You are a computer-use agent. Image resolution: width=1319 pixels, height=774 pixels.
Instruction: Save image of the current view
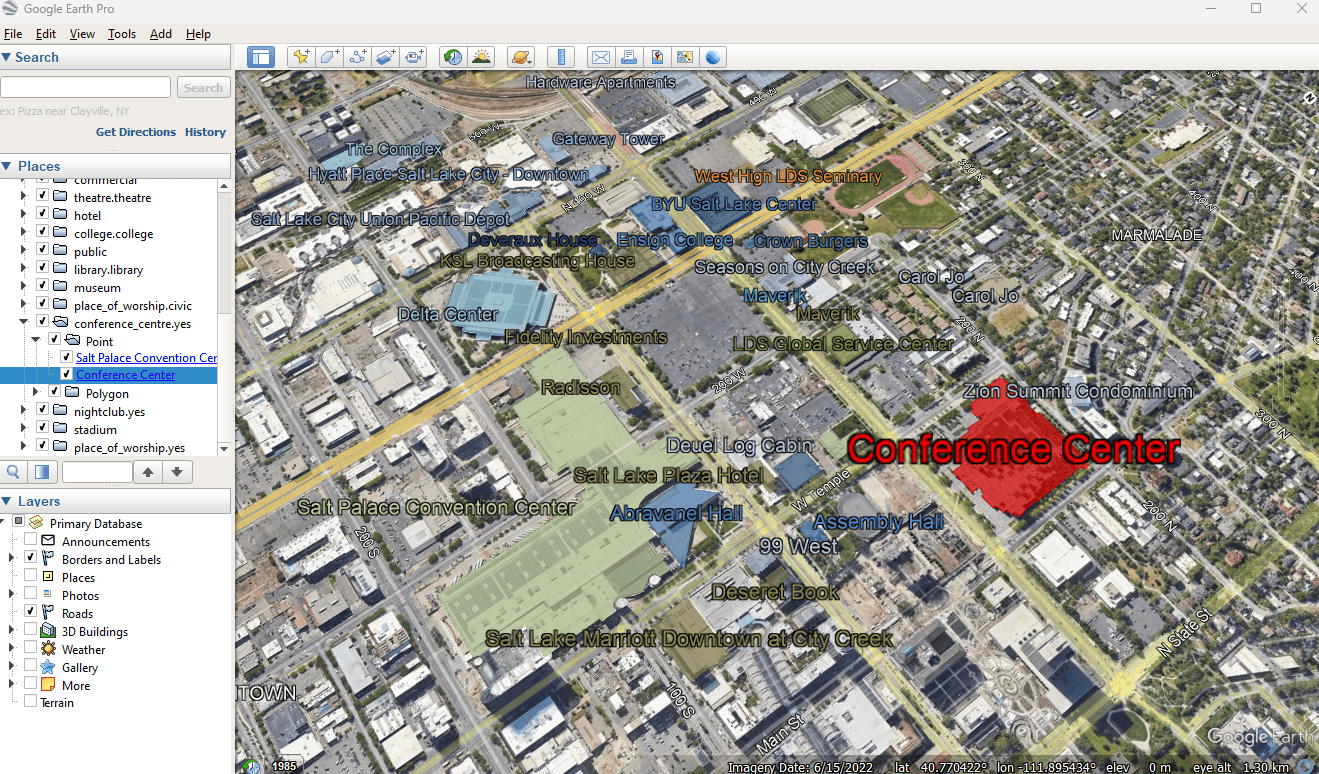657,57
